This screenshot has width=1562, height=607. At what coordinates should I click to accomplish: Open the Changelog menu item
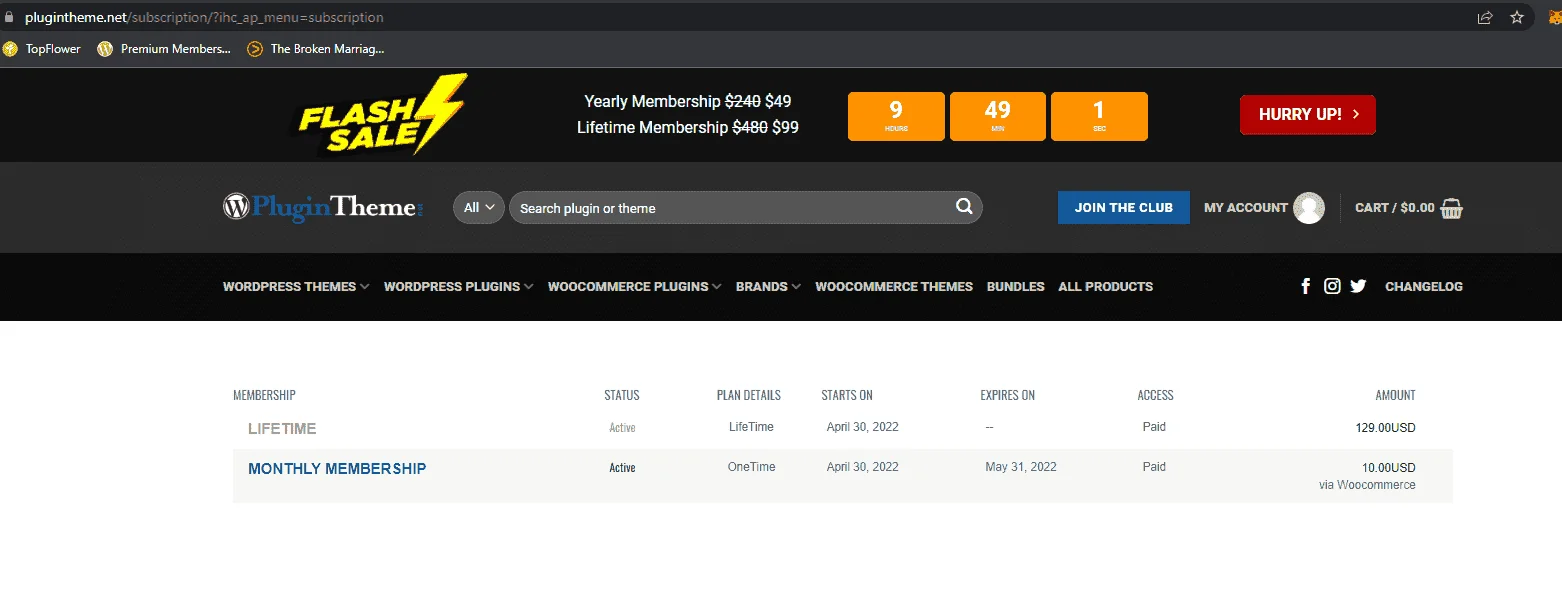coord(1424,287)
